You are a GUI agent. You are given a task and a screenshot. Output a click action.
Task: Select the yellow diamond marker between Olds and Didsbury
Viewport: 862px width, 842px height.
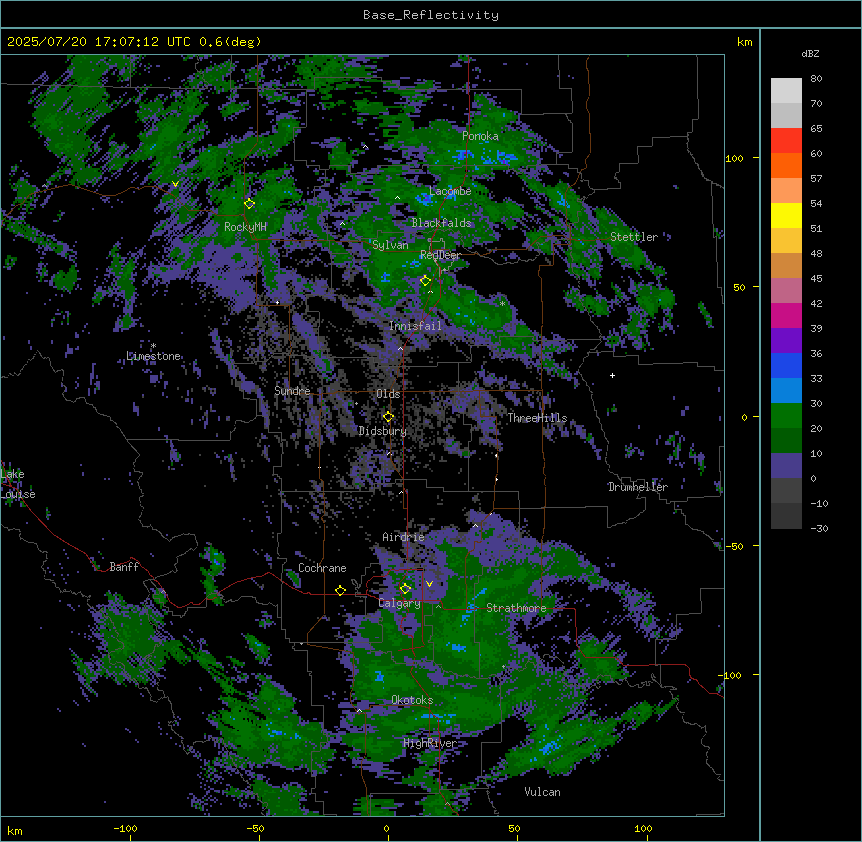388,417
